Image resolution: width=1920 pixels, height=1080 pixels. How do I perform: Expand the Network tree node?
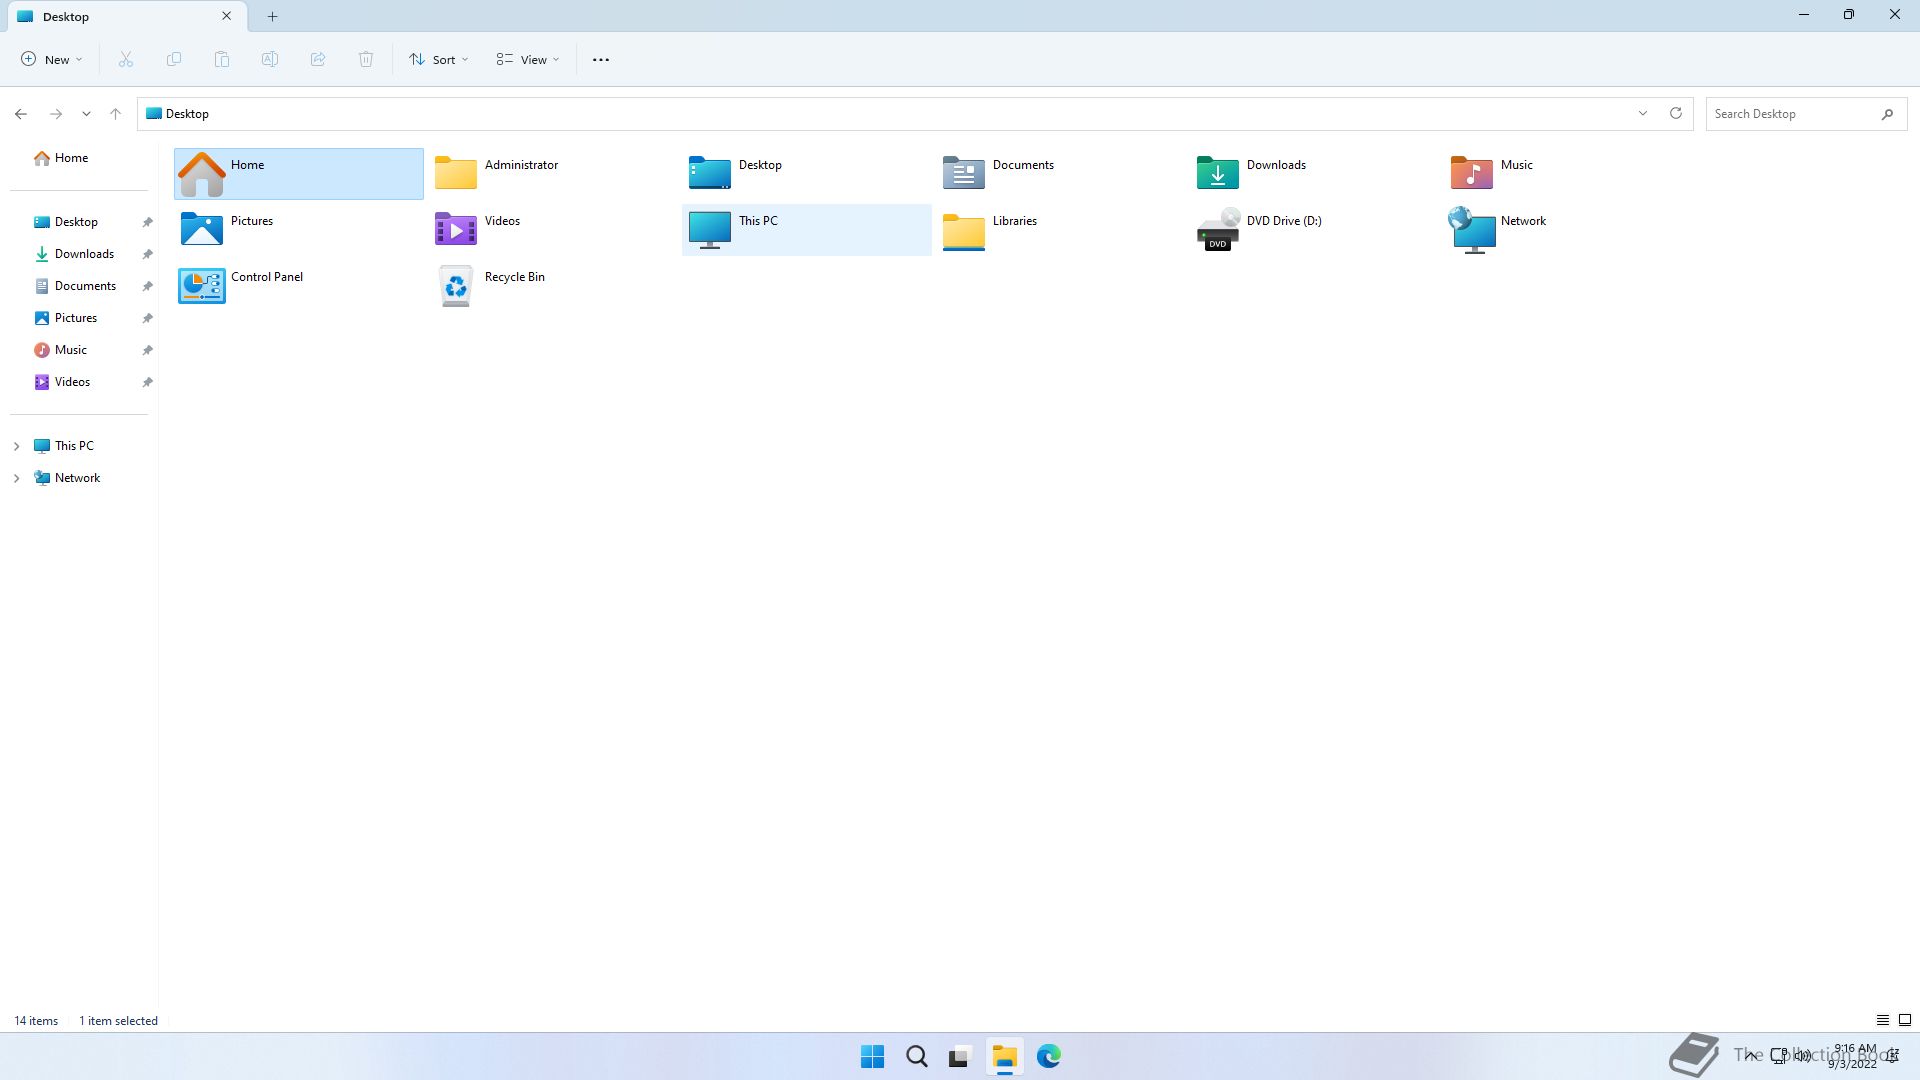pos(16,478)
